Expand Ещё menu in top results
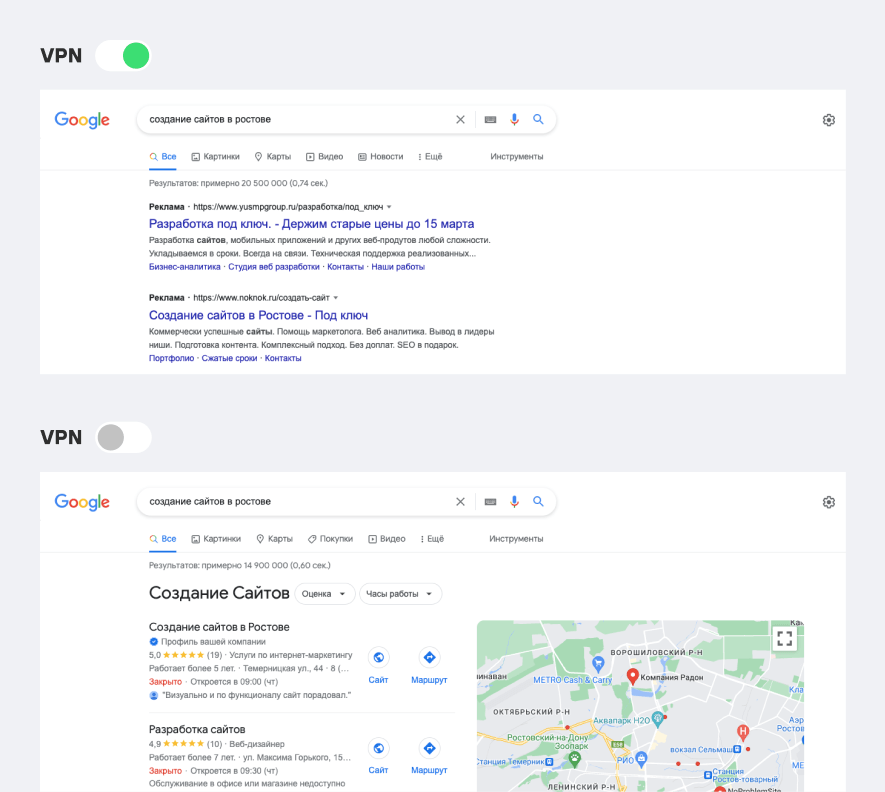885x792 pixels. tap(430, 157)
